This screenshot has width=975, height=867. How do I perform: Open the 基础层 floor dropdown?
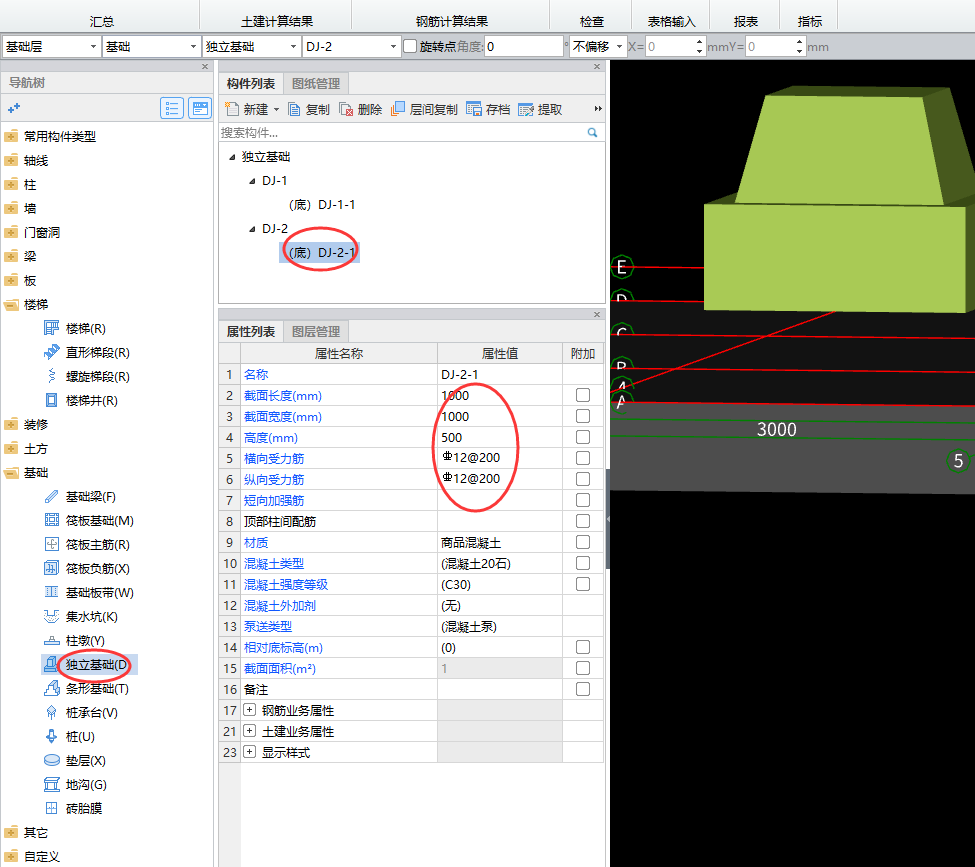[x=52, y=47]
